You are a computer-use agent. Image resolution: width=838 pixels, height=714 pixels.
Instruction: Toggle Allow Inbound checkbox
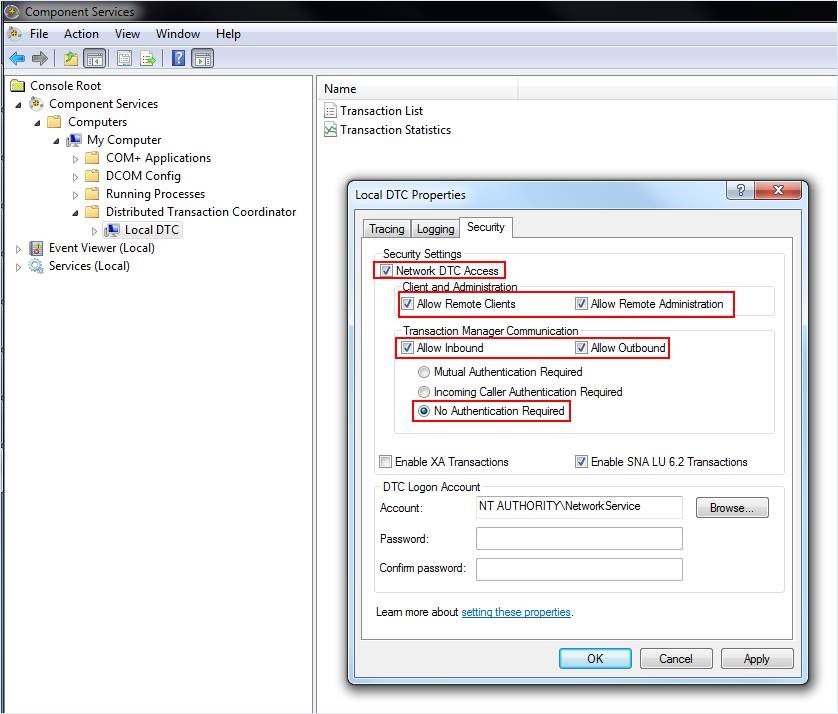(407, 347)
